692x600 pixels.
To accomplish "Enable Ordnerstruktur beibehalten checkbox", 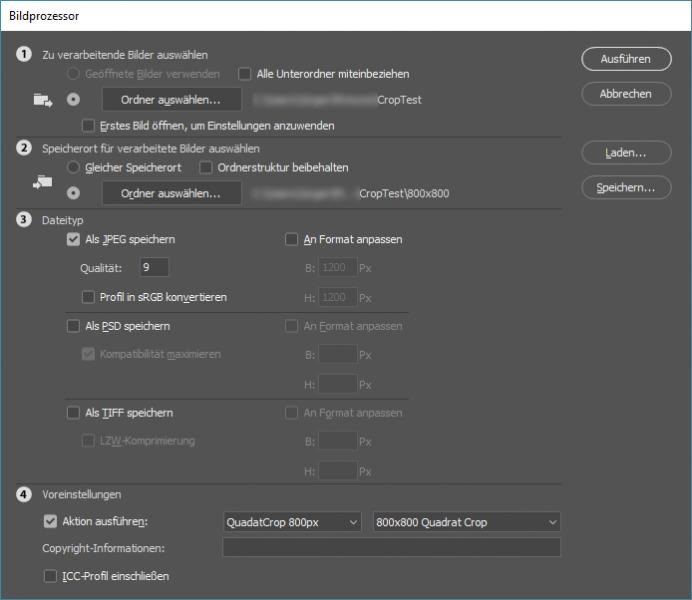I will point(206,167).
